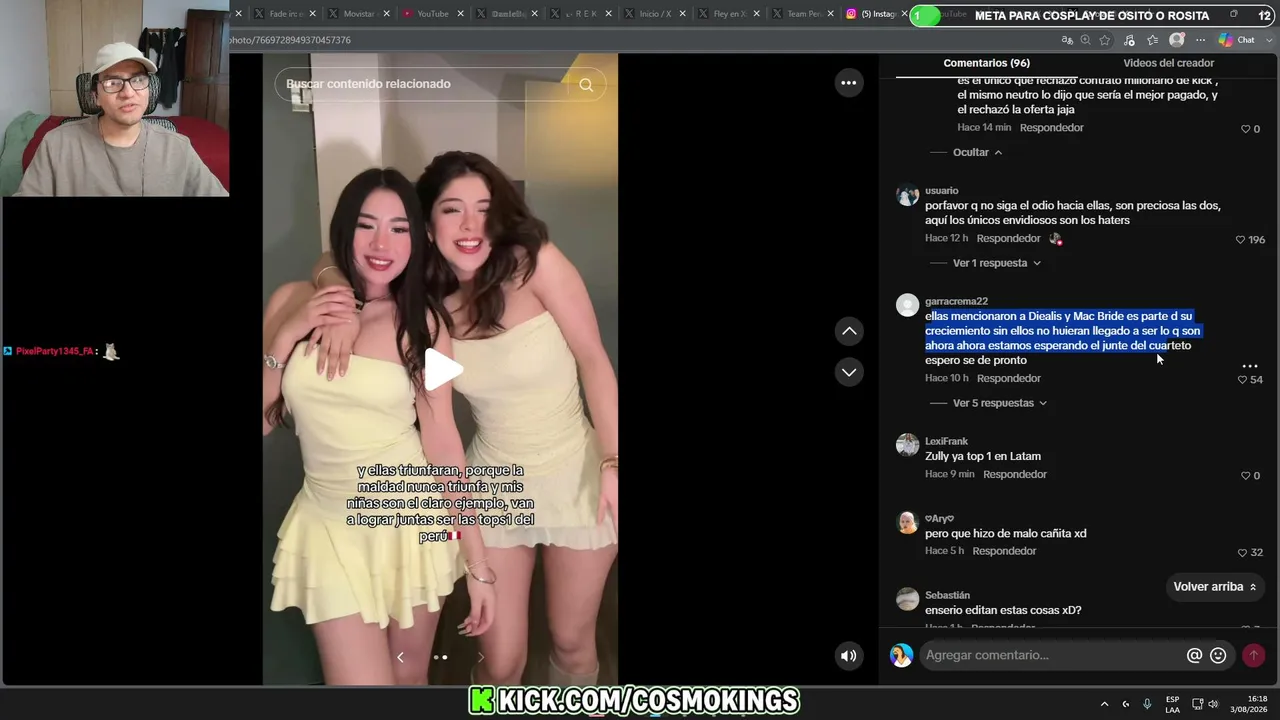Reply to the 'cañita xd' comment via Respondedor

(x=1004, y=552)
